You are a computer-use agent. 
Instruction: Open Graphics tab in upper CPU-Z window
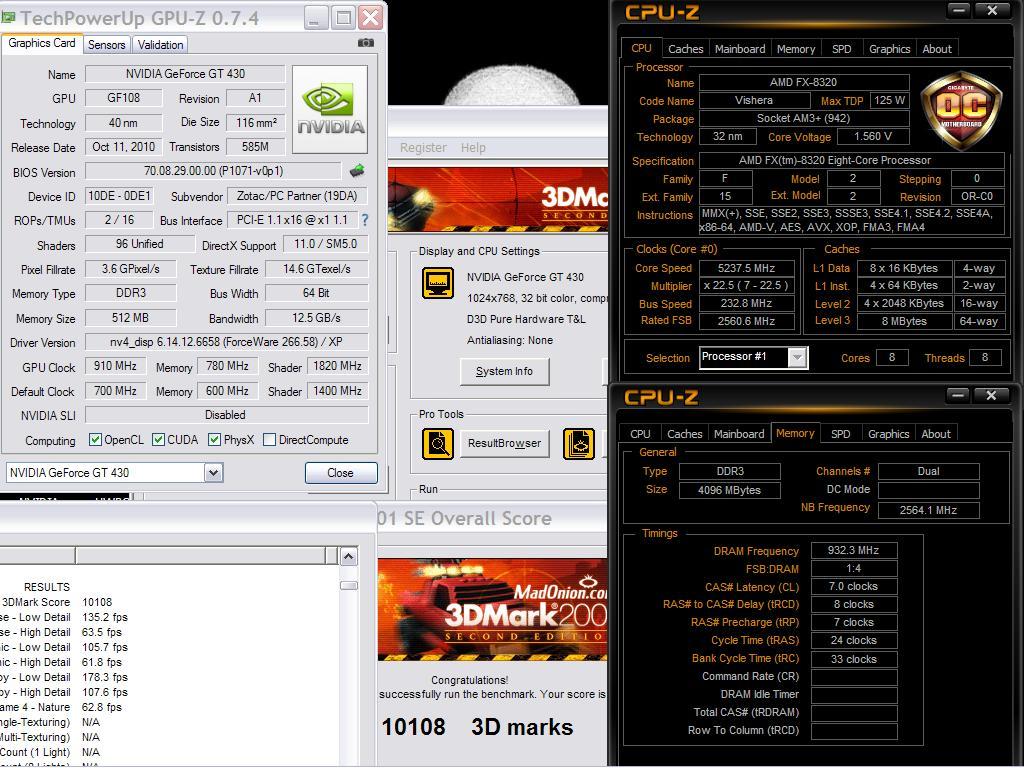point(889,49)
